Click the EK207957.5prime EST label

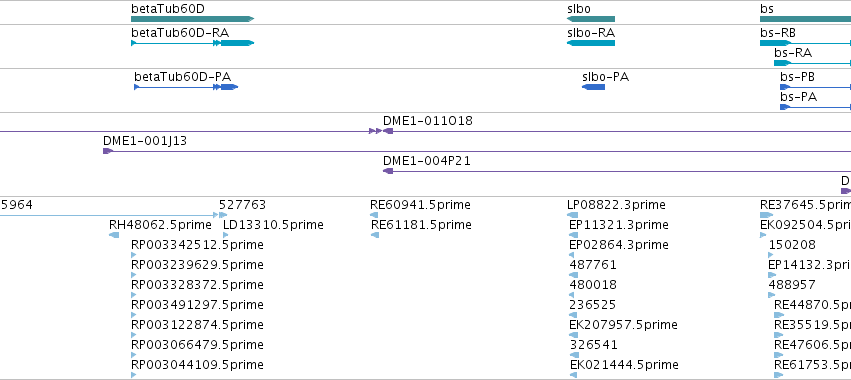pos(623,325)
